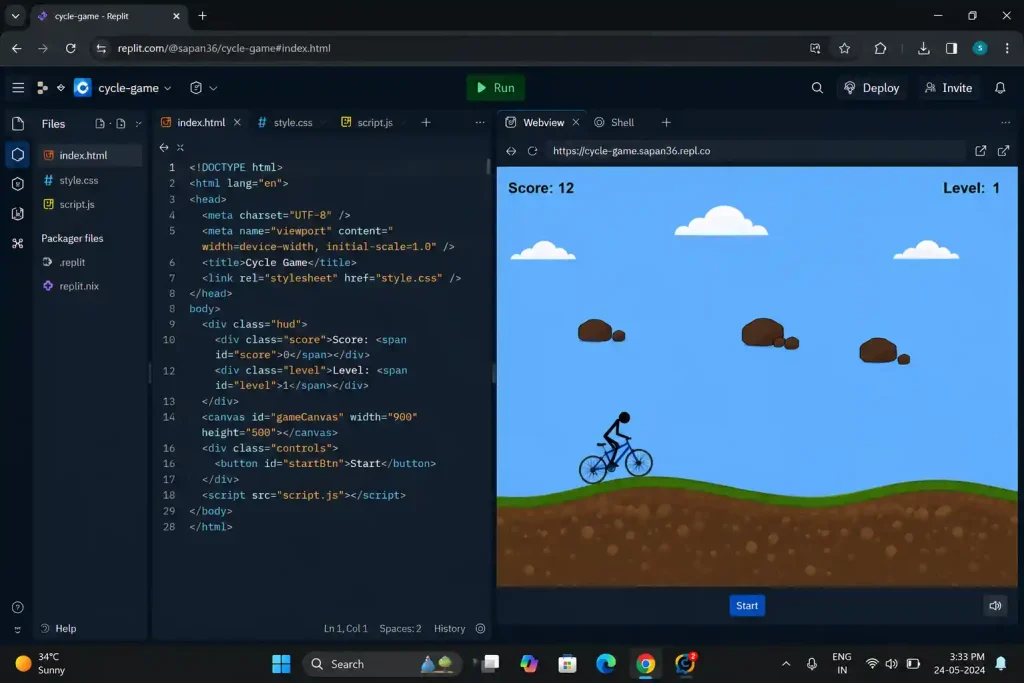This screenshot has width=1024, height=683.
Task: Open the Windows Start menu
Action: 281,664
